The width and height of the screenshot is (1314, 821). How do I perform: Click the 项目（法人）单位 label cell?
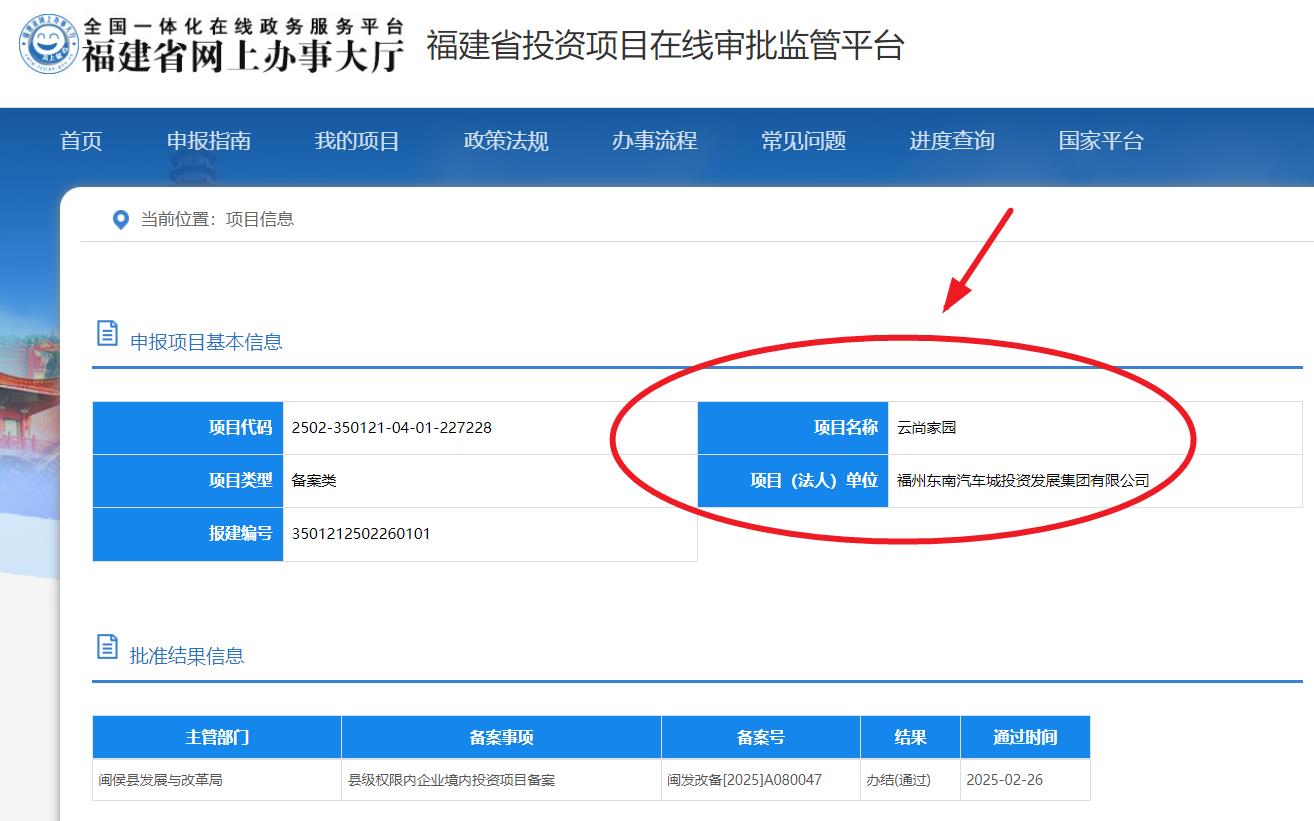(x=793, y=481)
